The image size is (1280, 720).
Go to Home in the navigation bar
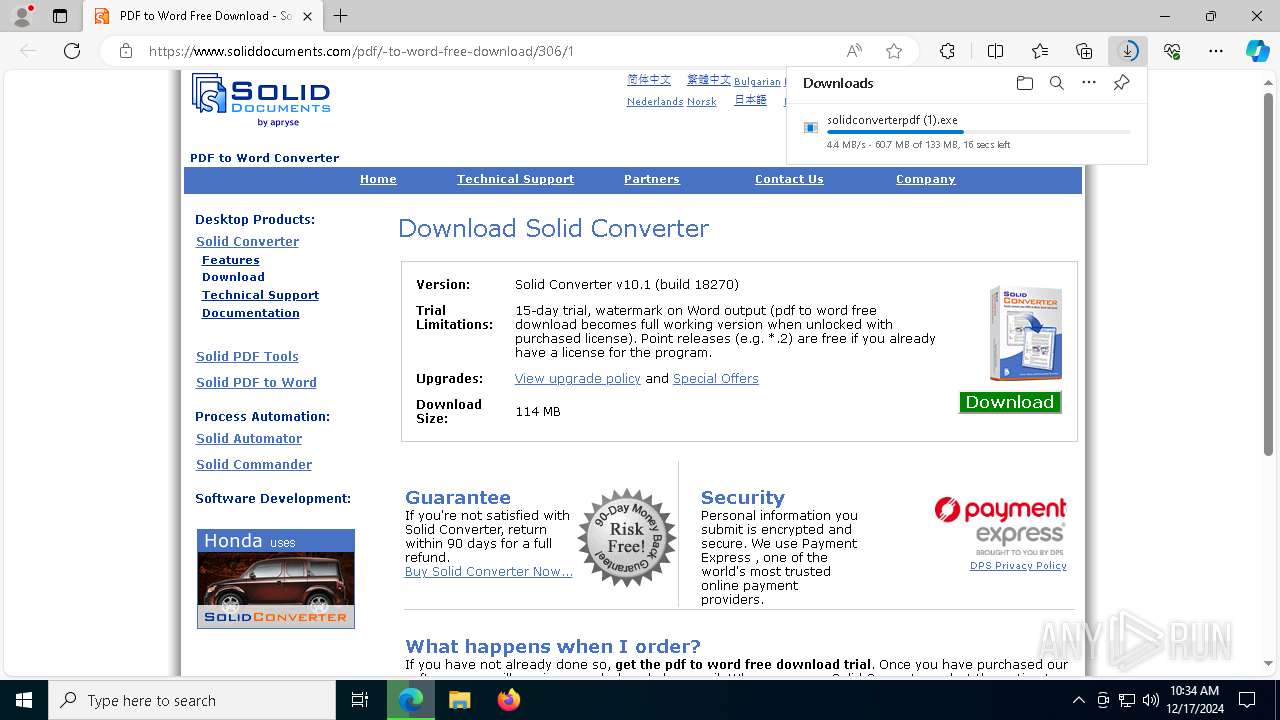pyautogui.click(x=378, y=179)
